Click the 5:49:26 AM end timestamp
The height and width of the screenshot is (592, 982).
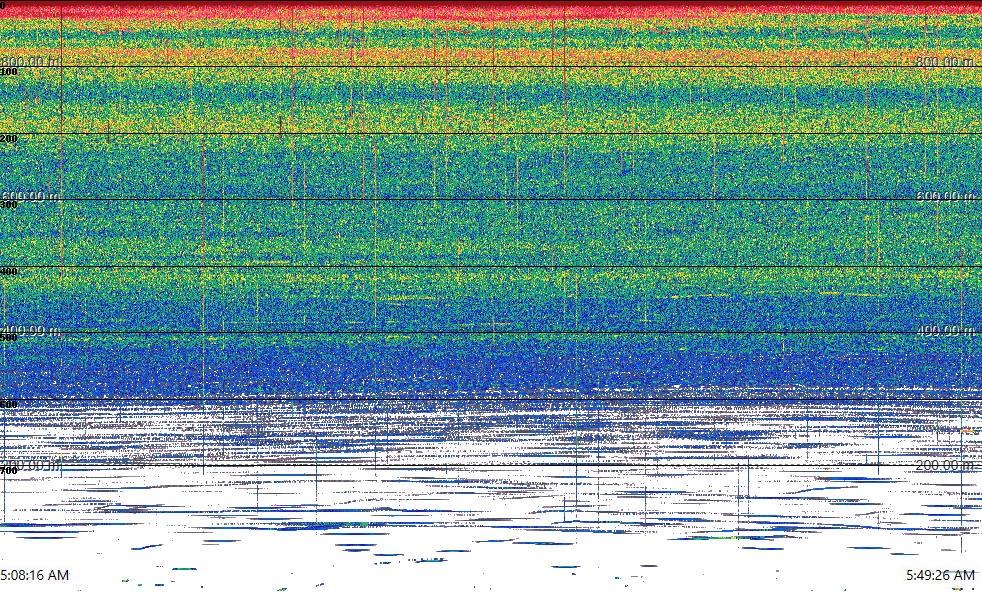(940, 574)
